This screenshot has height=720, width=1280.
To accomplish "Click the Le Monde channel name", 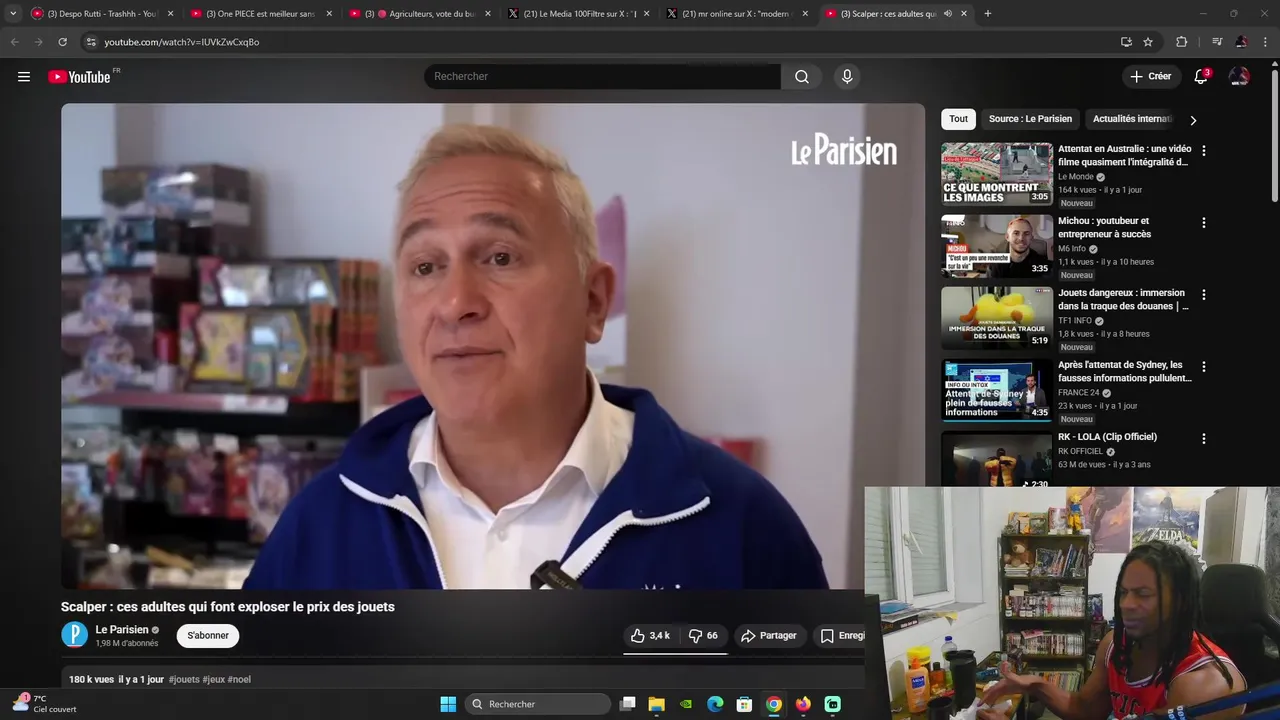I will [x=1075, y=176].
